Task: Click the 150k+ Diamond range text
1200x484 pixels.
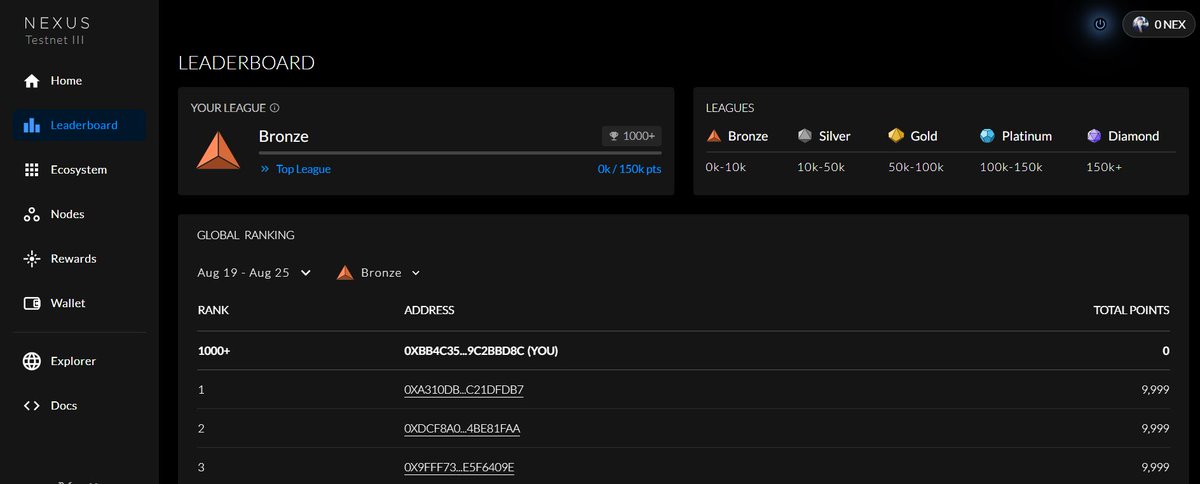Action: 1104,167
